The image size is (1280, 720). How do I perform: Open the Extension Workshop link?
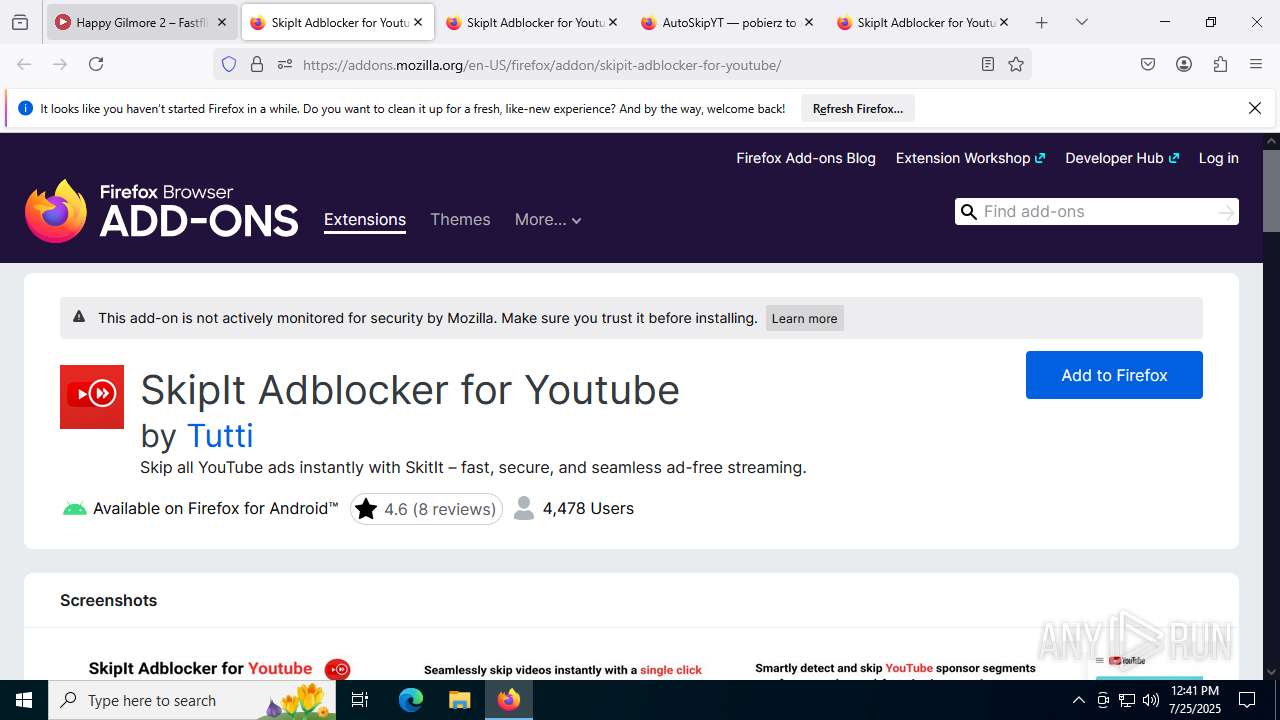[970, 158]
